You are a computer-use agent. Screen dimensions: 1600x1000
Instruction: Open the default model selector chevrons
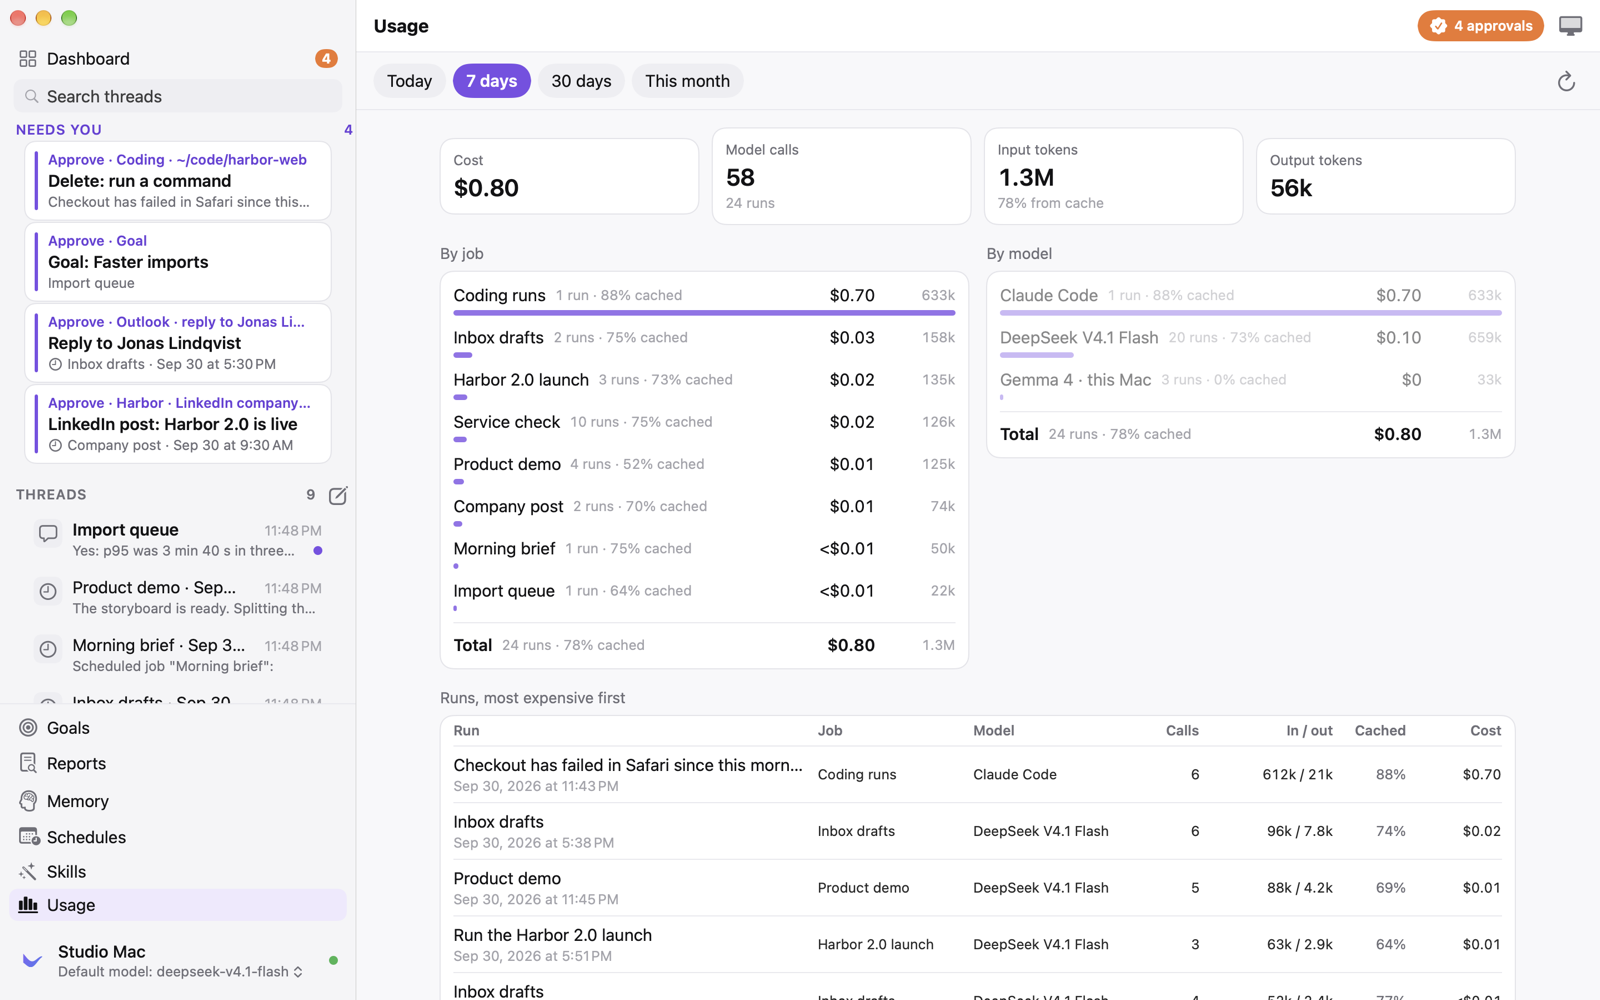pos(298,972)
